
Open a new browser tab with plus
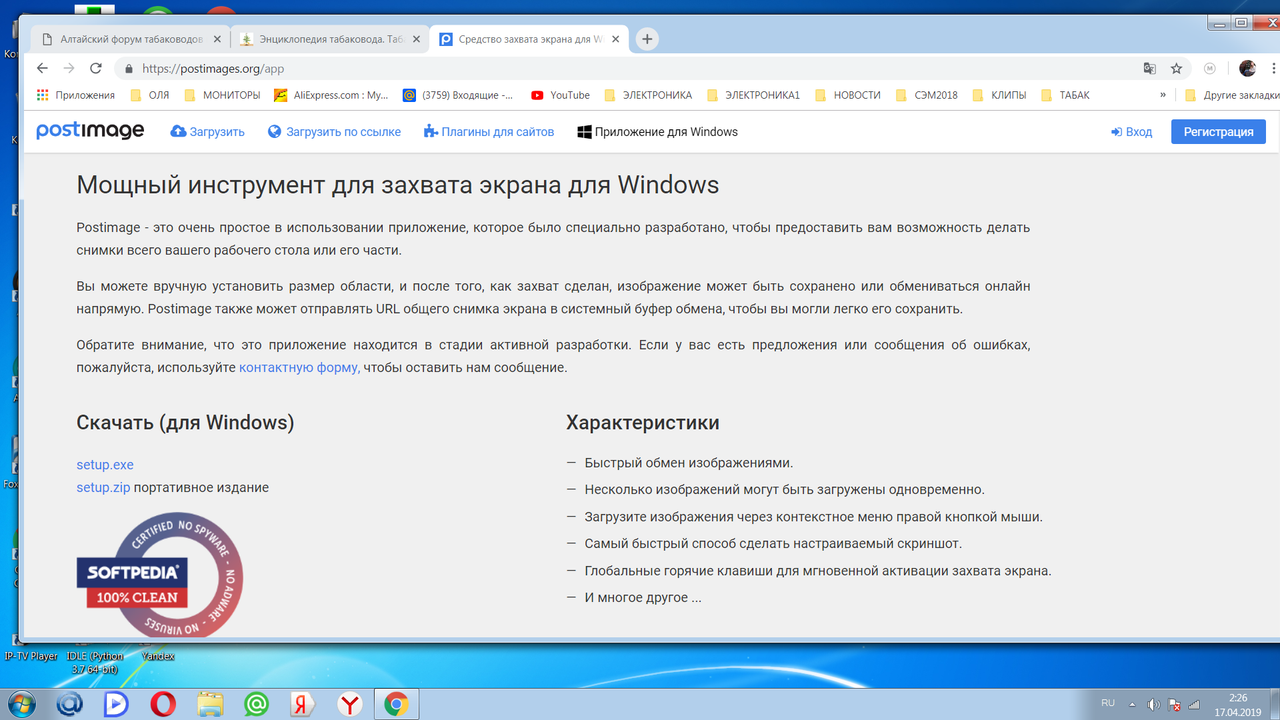pos(647,39)
